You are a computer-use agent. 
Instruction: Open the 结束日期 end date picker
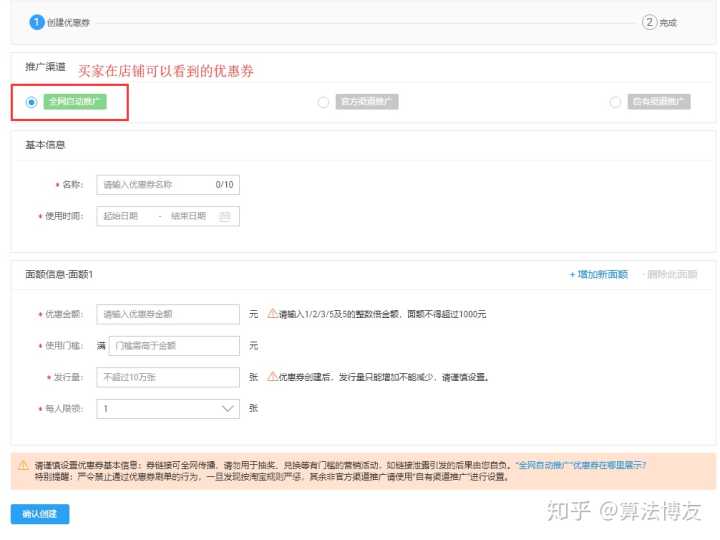(x=188, y=216)
